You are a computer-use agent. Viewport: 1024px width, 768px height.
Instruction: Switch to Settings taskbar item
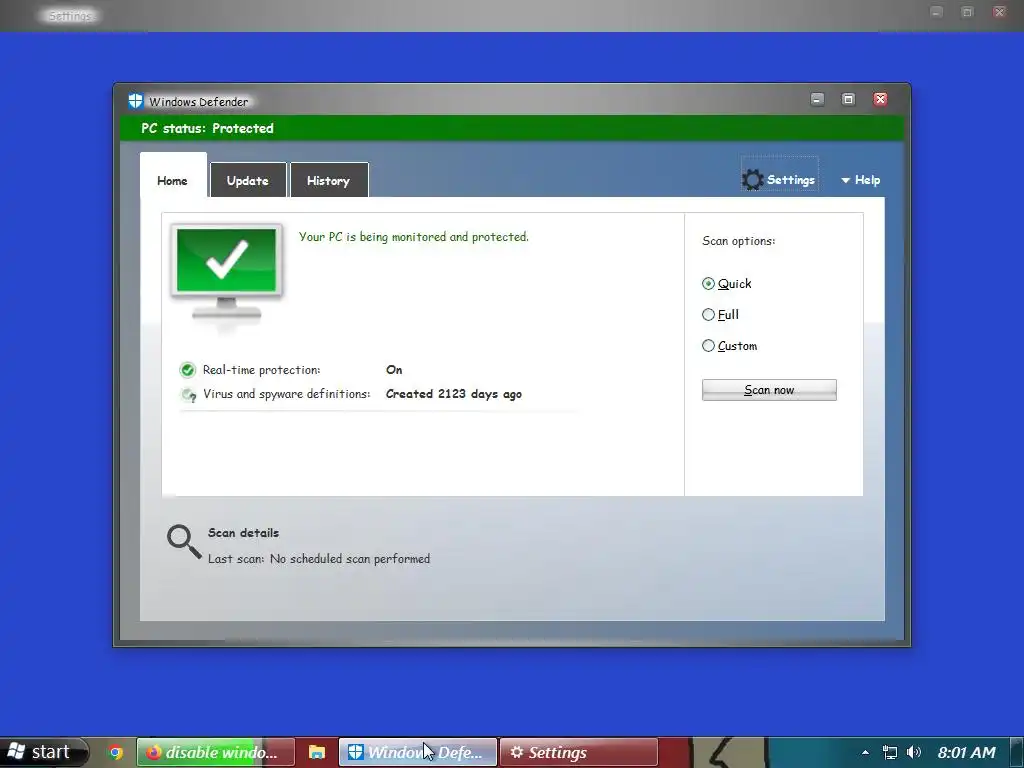pos(579,752)
